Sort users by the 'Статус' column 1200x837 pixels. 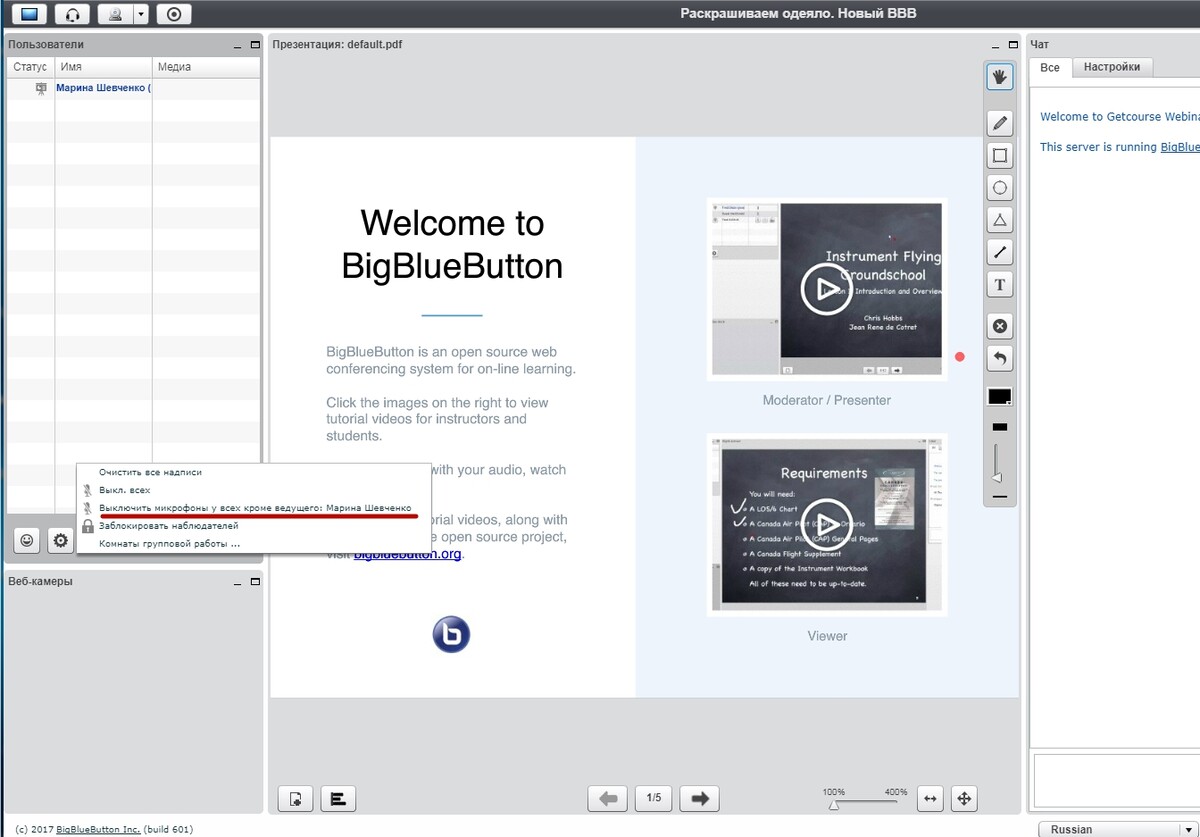pos(31,67)
